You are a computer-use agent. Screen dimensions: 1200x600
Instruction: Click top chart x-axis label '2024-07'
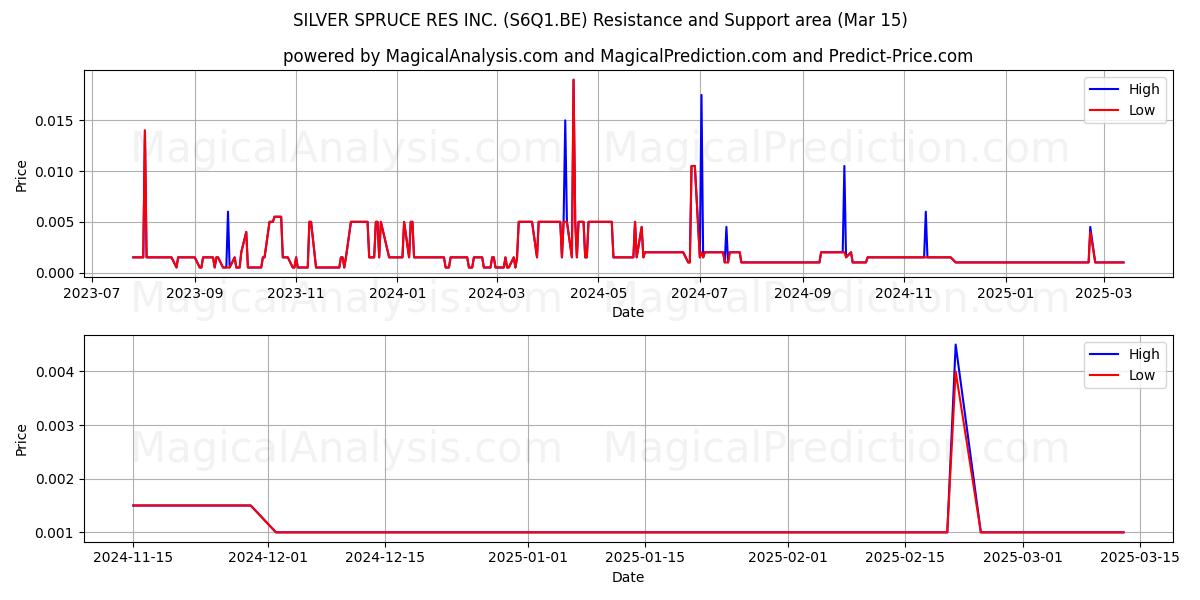coord(700,293)
